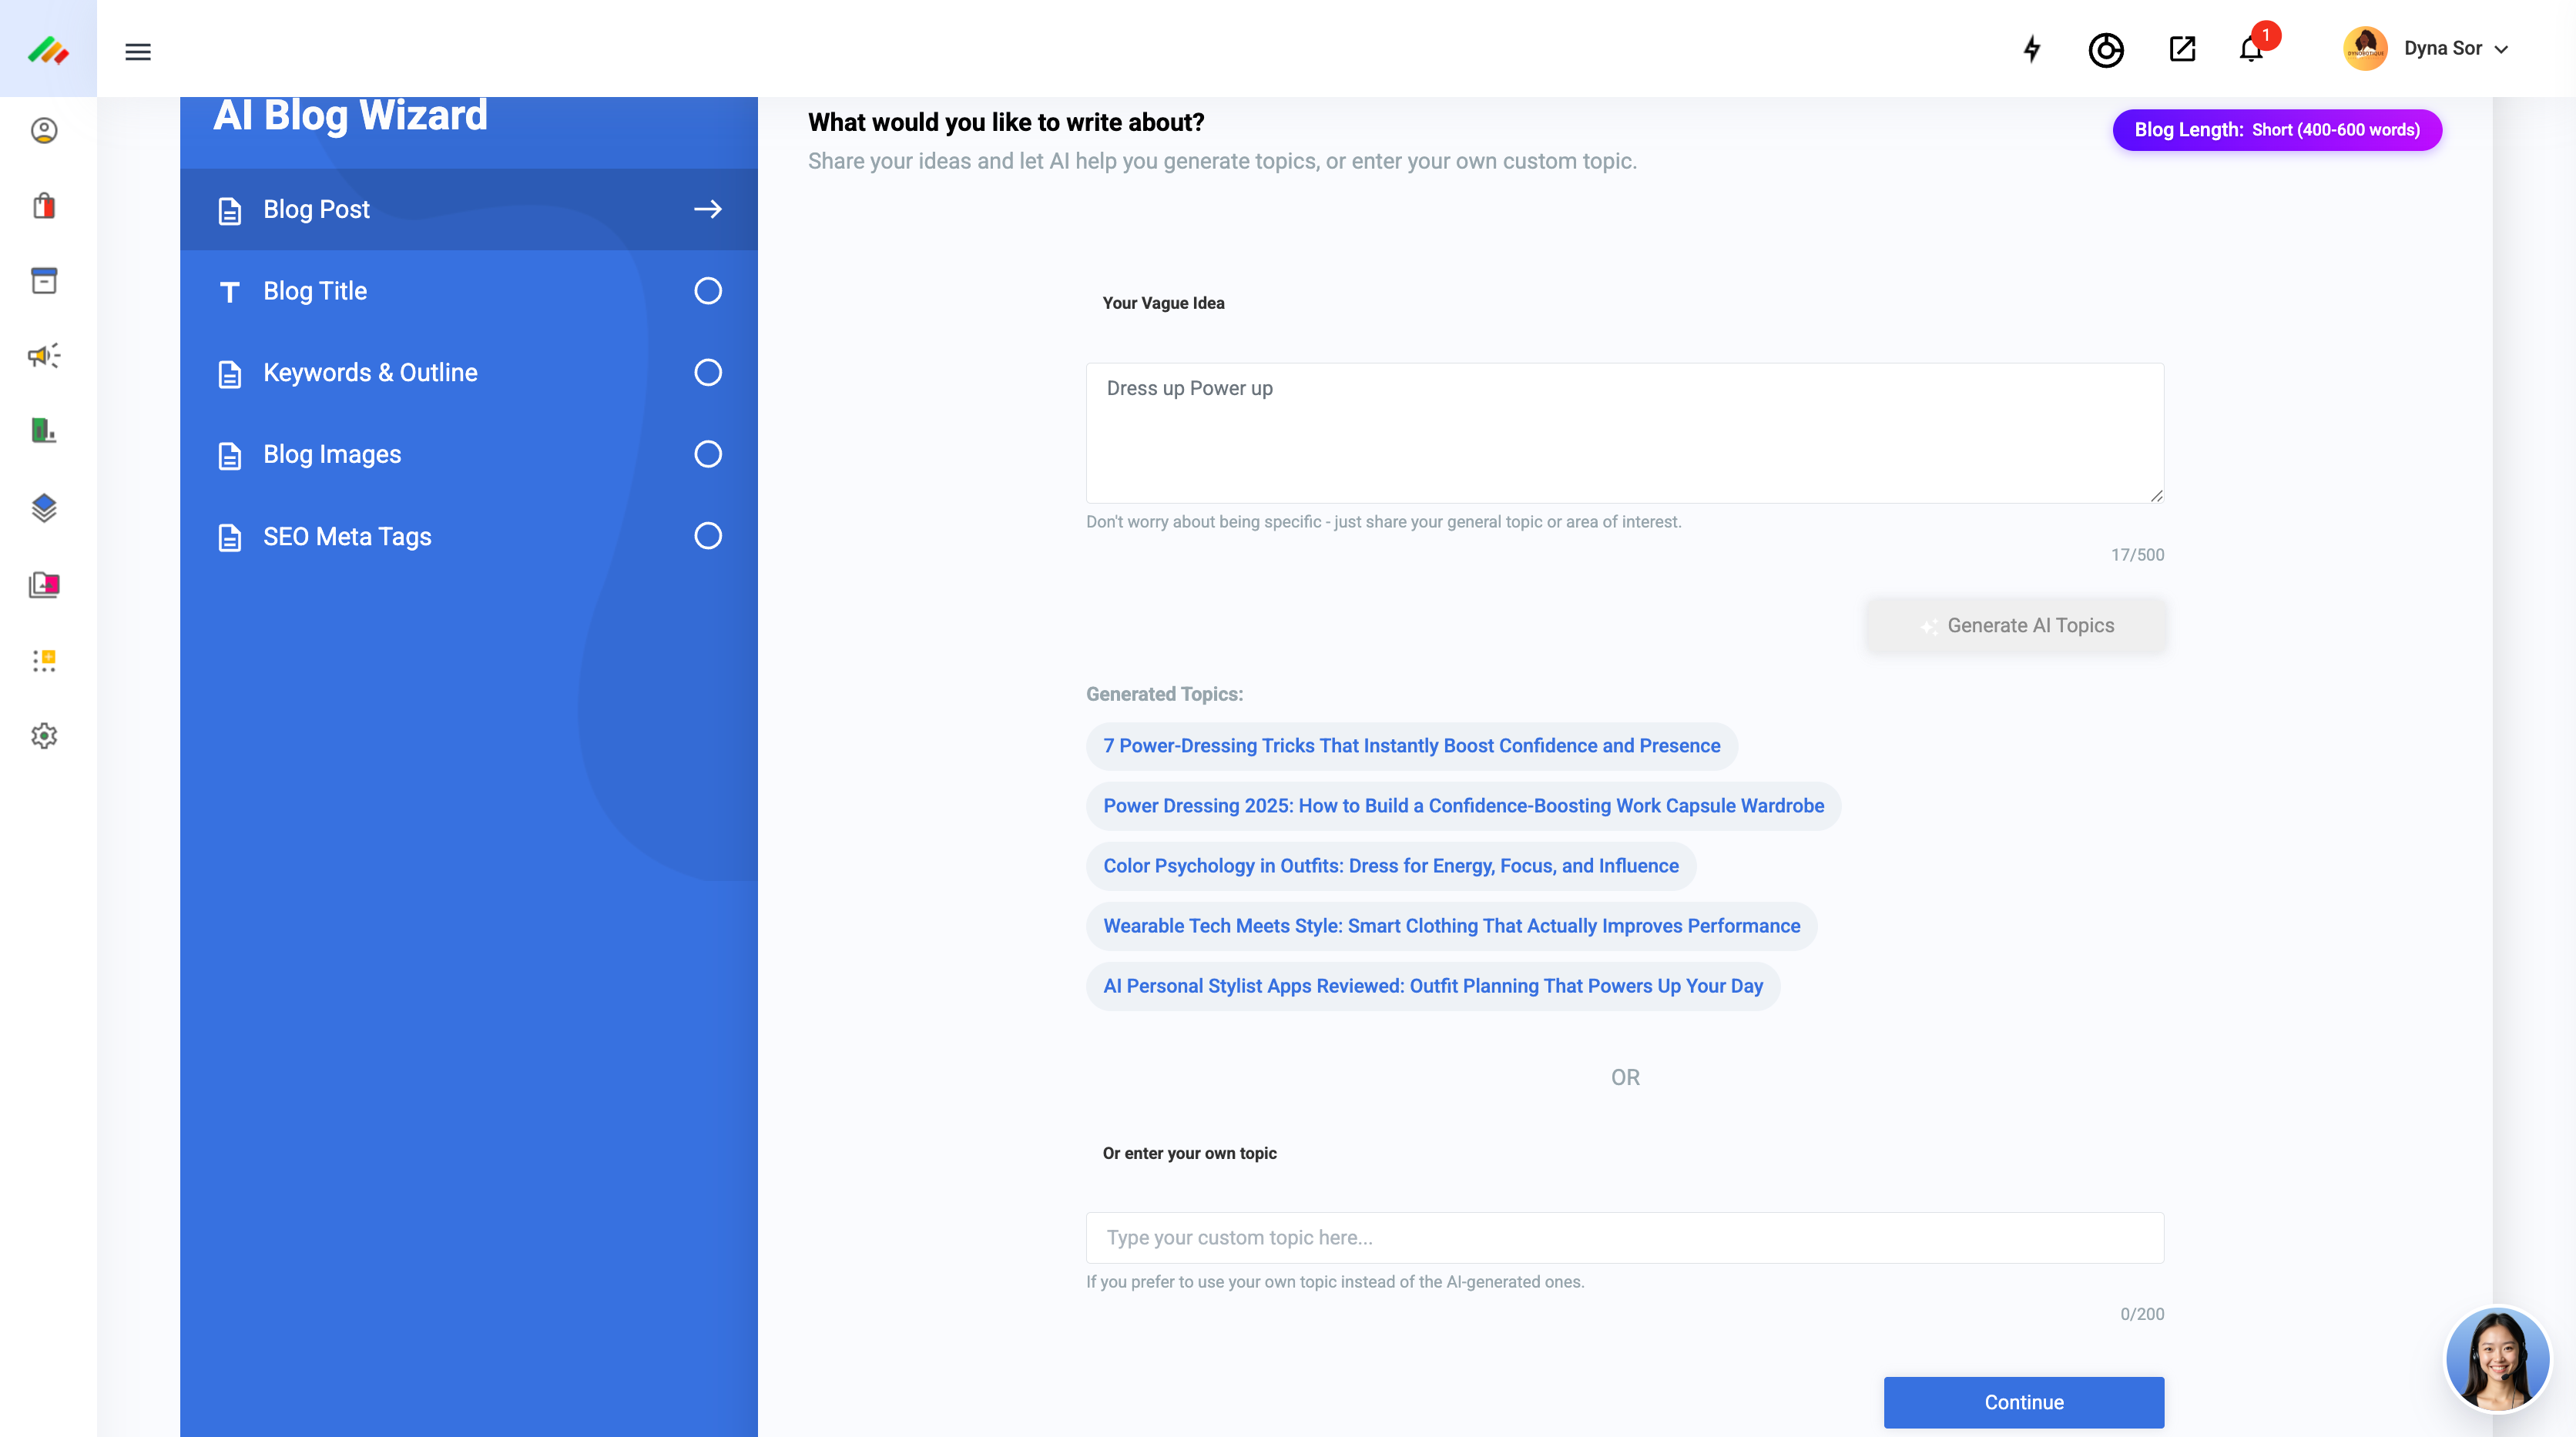
Task: Click the 'Generated Topics:' label
Action: click(1164, 694)
